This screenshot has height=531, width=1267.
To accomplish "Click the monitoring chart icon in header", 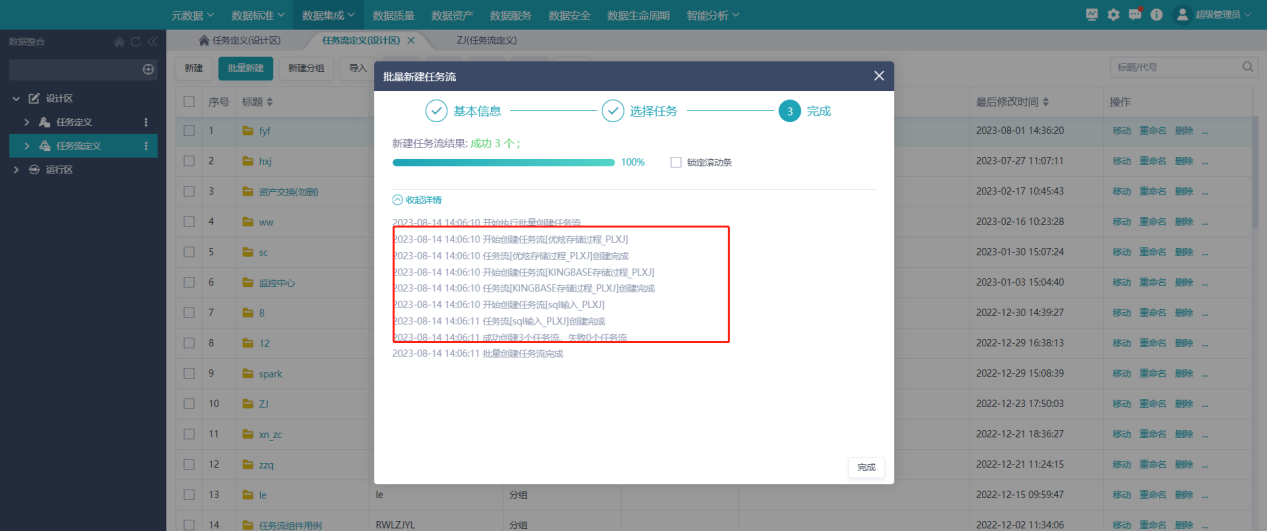I will click(1091, 15).
